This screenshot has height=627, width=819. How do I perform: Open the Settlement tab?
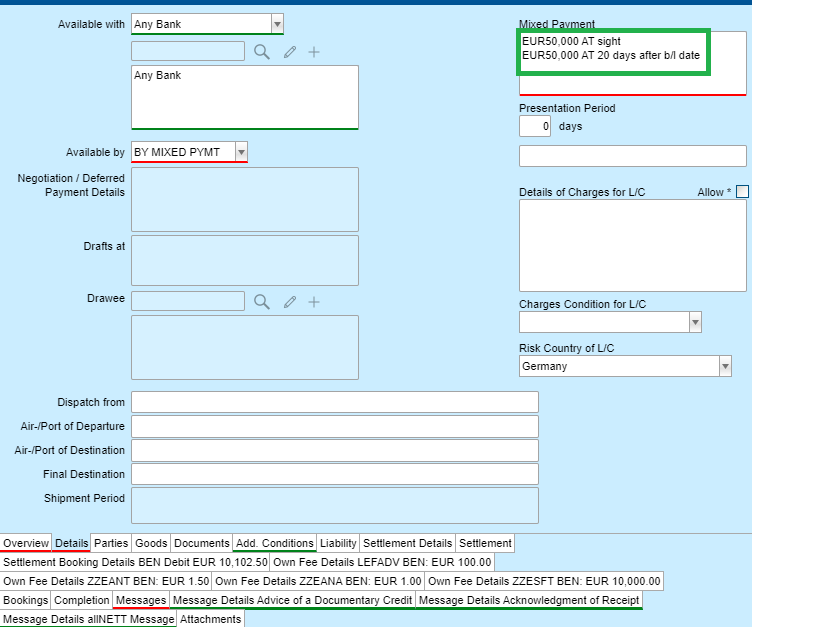click(x=485, y=543)
